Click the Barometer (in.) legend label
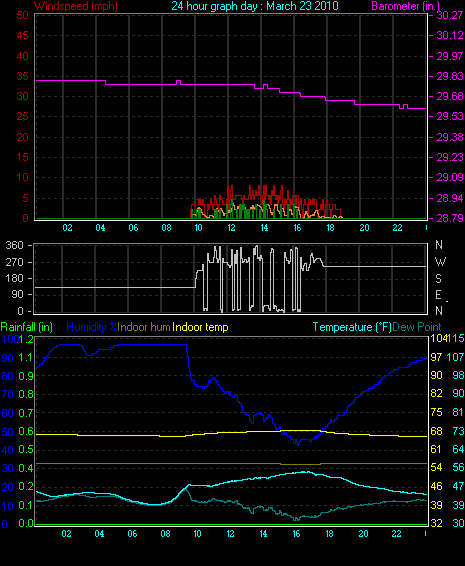The height and width of the screenshot is (566, 465). point(405,6)
